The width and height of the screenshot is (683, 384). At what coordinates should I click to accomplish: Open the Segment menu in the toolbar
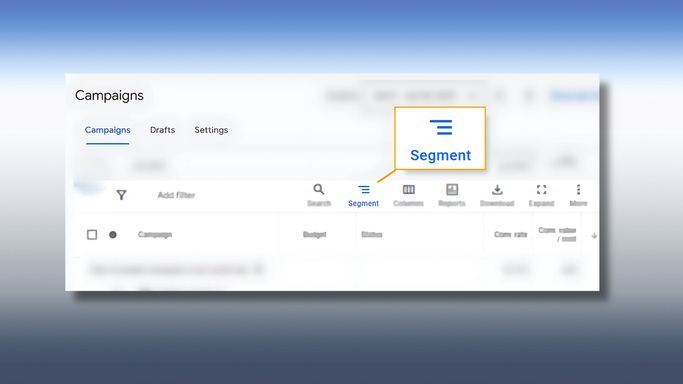tap(363, 195)
